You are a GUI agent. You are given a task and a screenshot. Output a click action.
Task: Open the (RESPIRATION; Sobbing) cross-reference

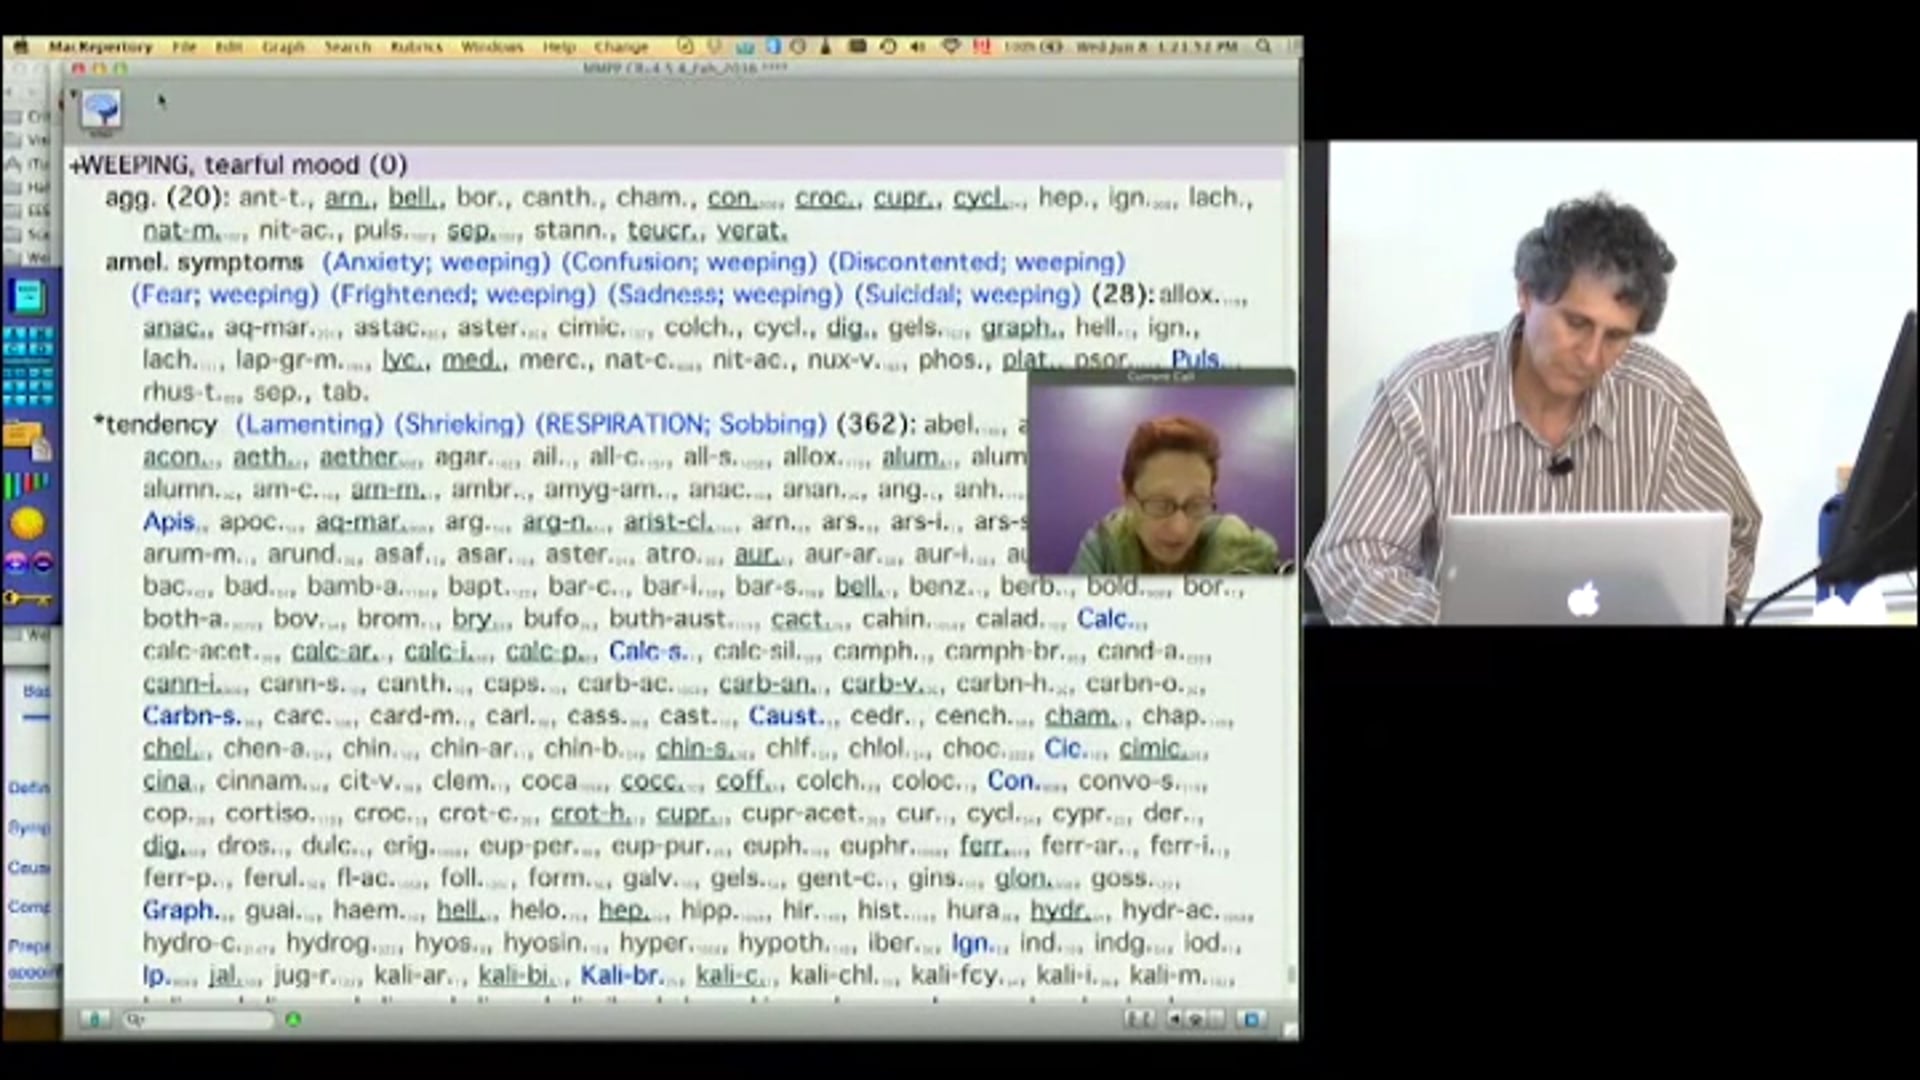[x=680, y=424]
